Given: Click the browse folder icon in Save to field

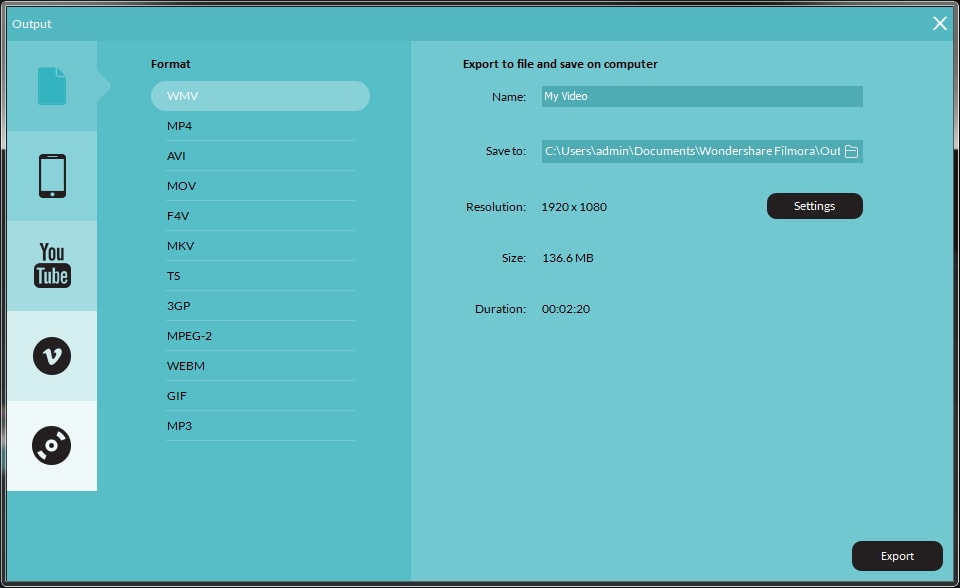Looking at the screenshot, I should tap(851, 151).
